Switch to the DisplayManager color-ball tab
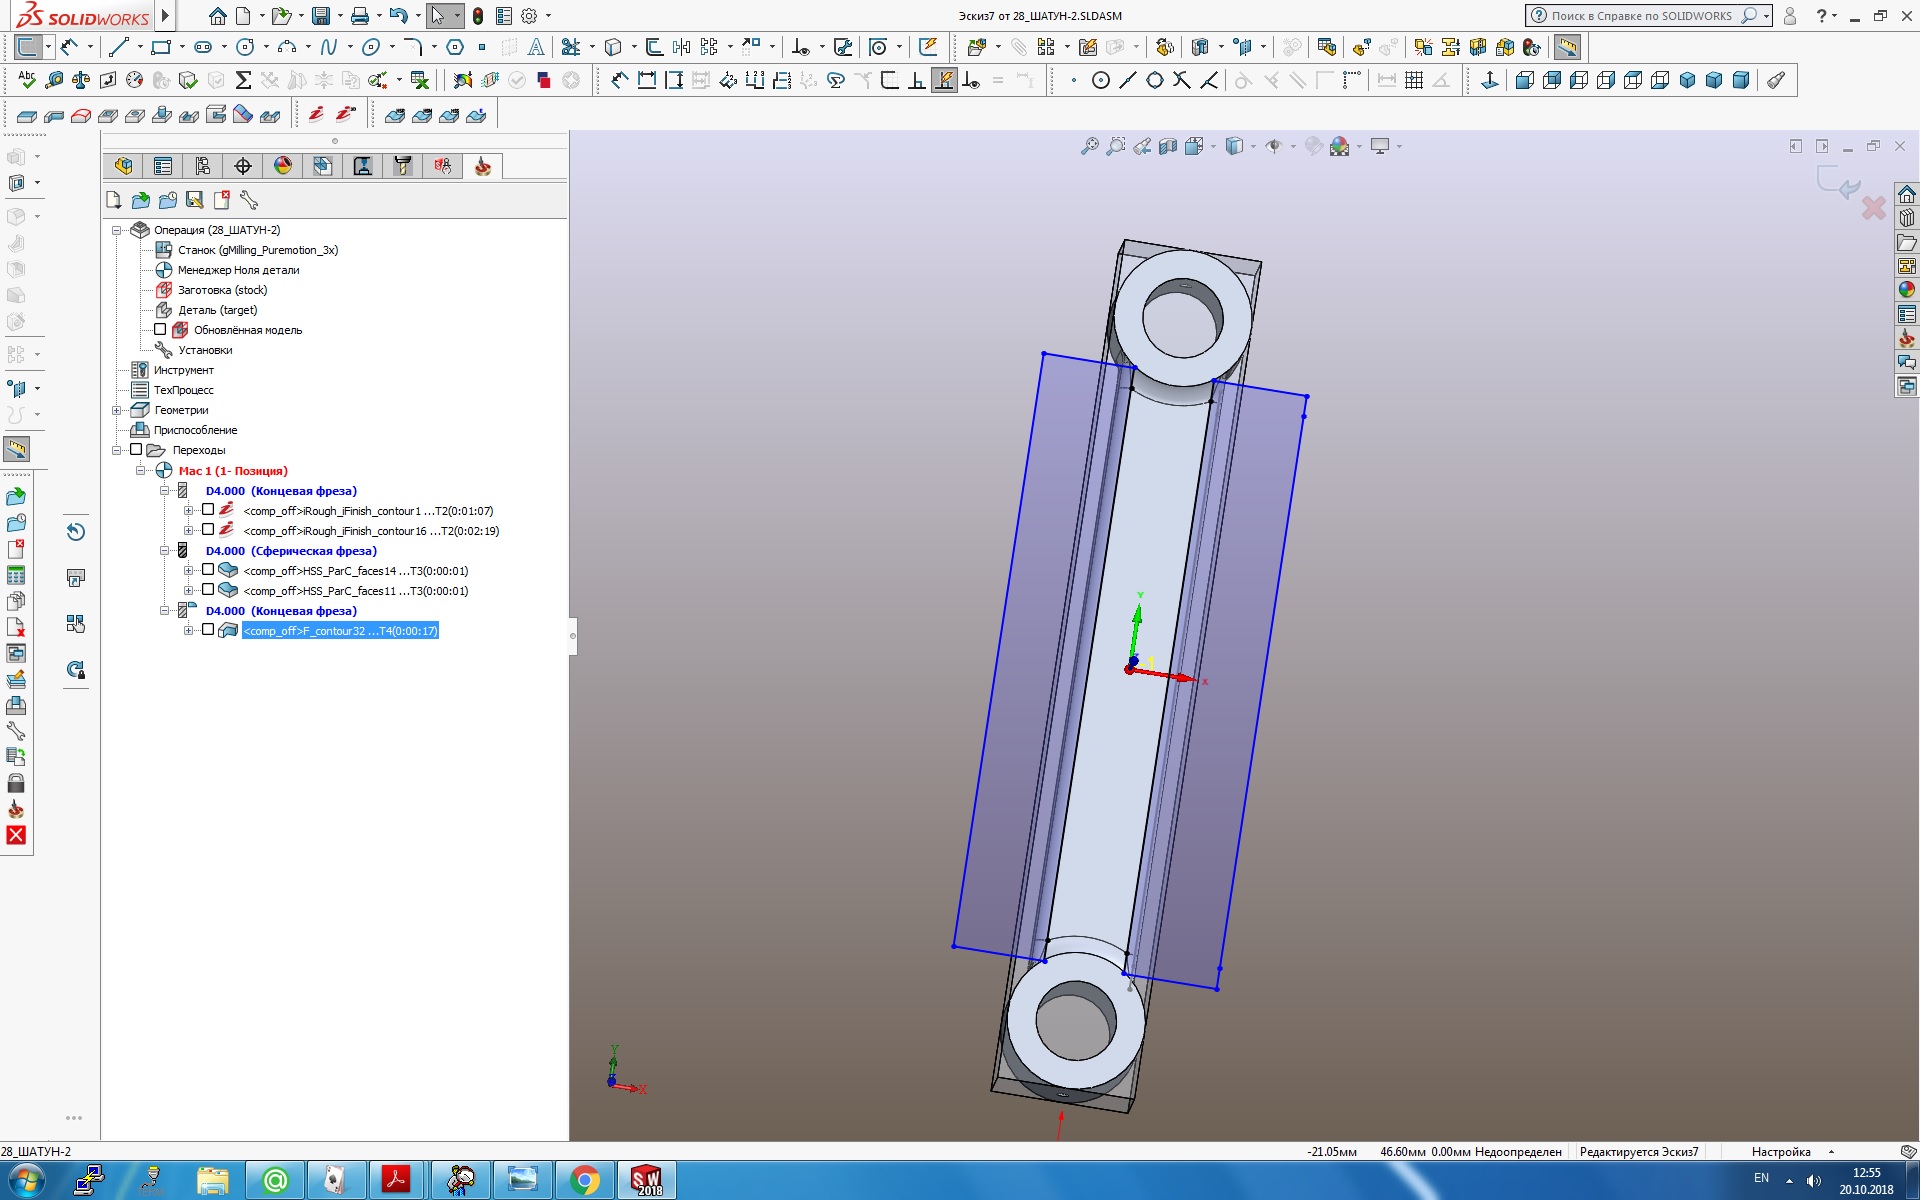 (x=283, y=166)
